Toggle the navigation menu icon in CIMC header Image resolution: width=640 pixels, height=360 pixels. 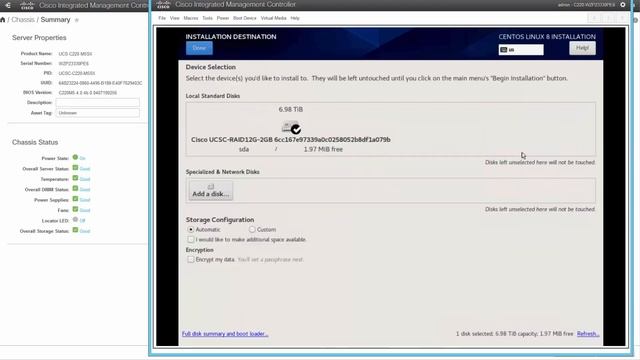click(8, 6)
